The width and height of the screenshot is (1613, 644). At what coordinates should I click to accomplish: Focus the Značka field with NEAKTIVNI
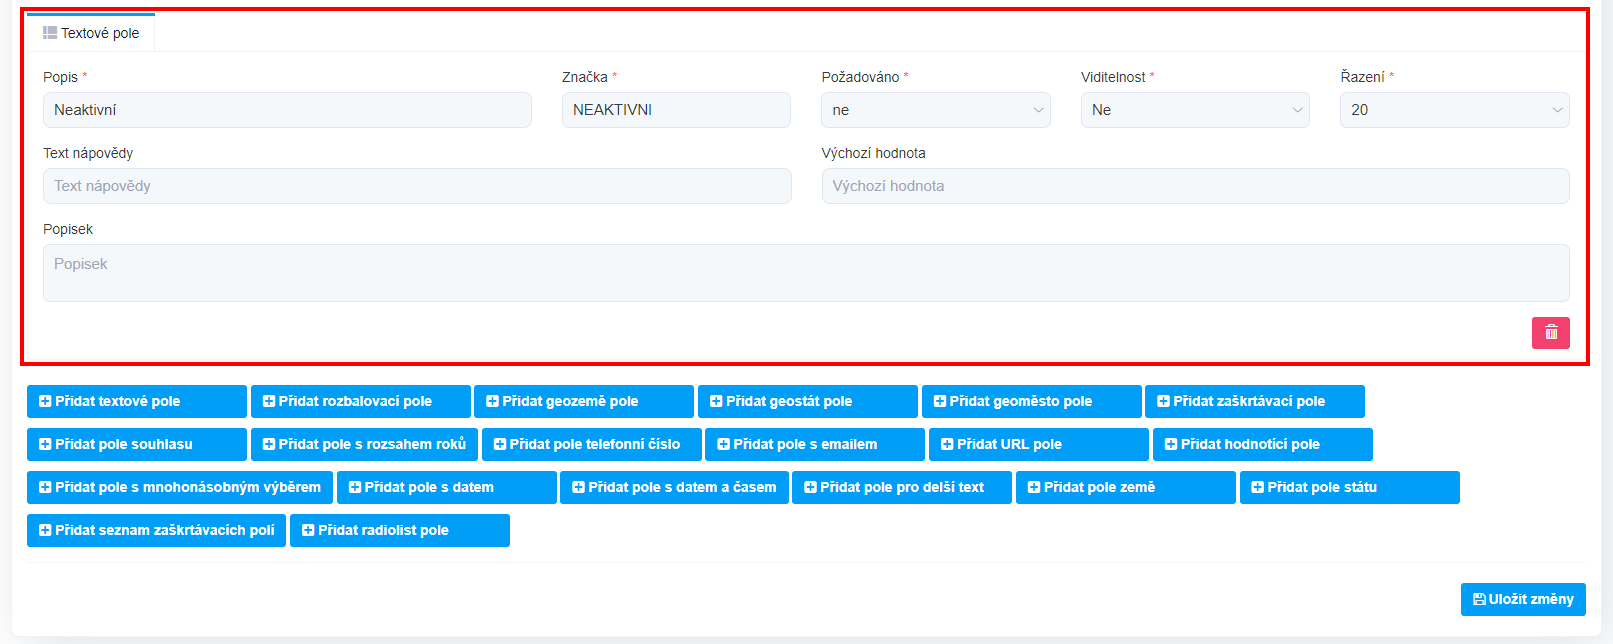tap(676, 110)
